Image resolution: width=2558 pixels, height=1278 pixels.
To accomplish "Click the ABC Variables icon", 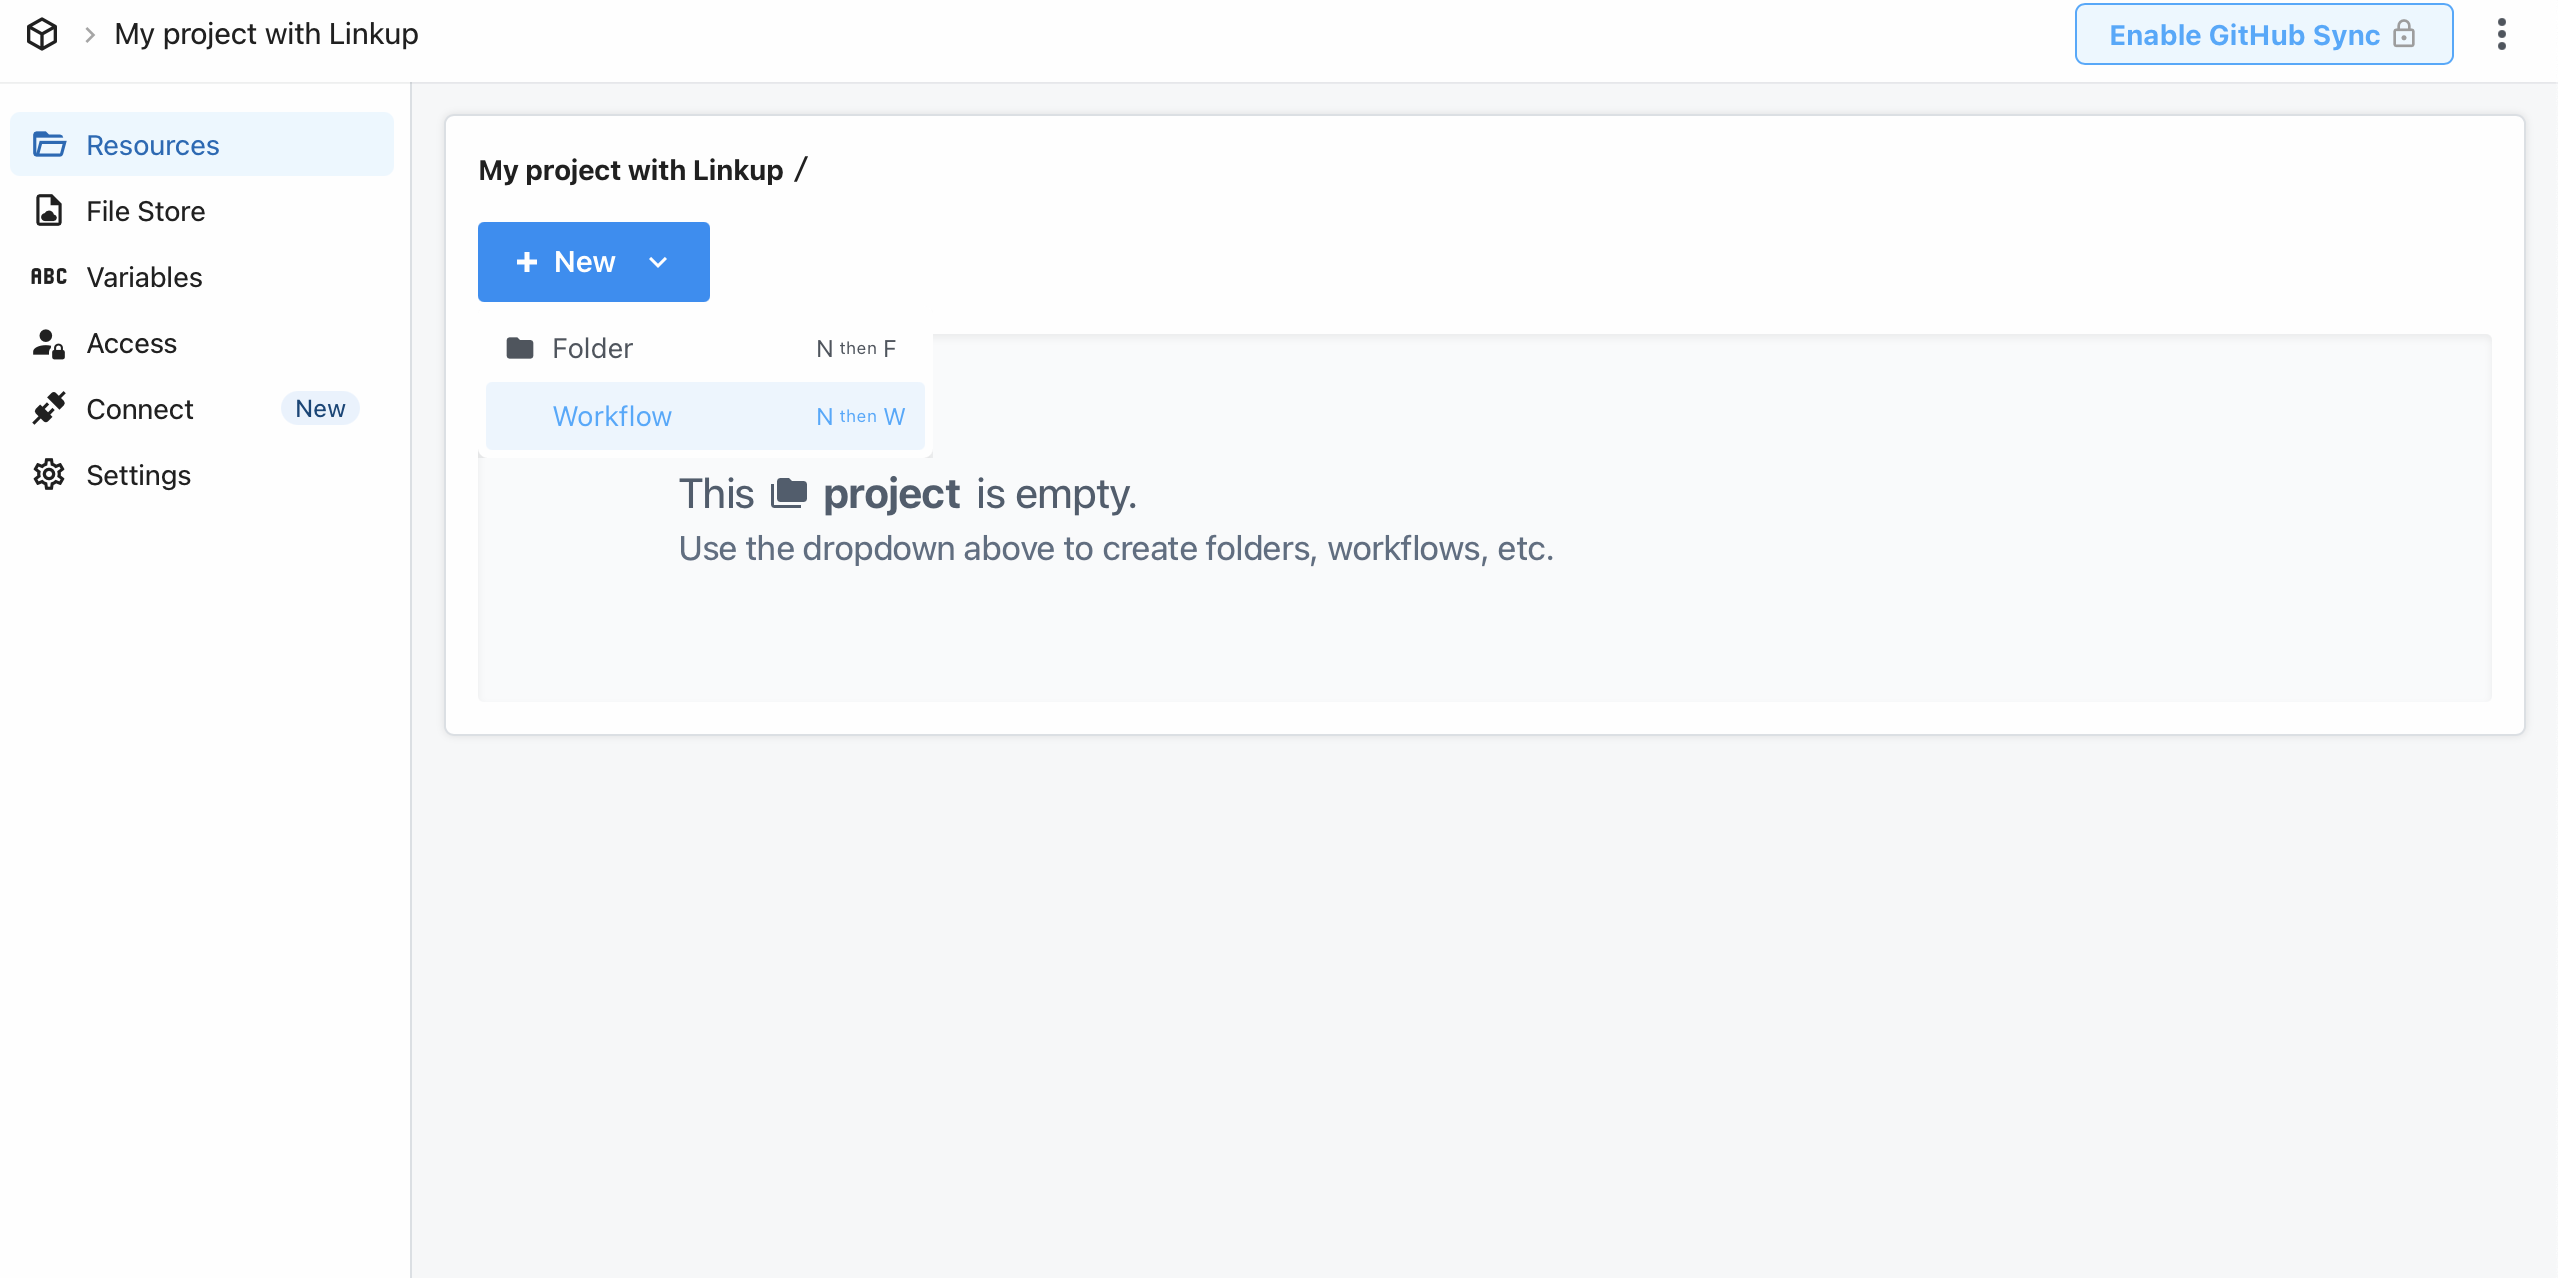I will [49, 277].
